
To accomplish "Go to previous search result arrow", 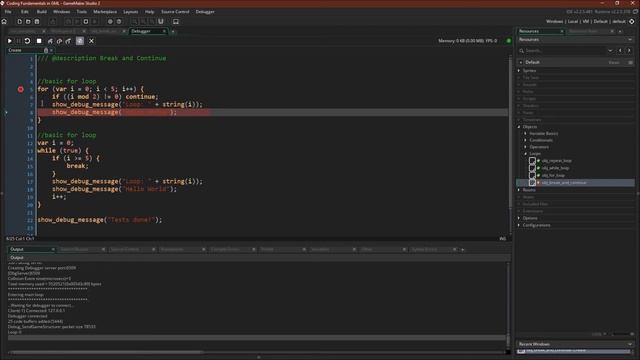I will point(620,51).
